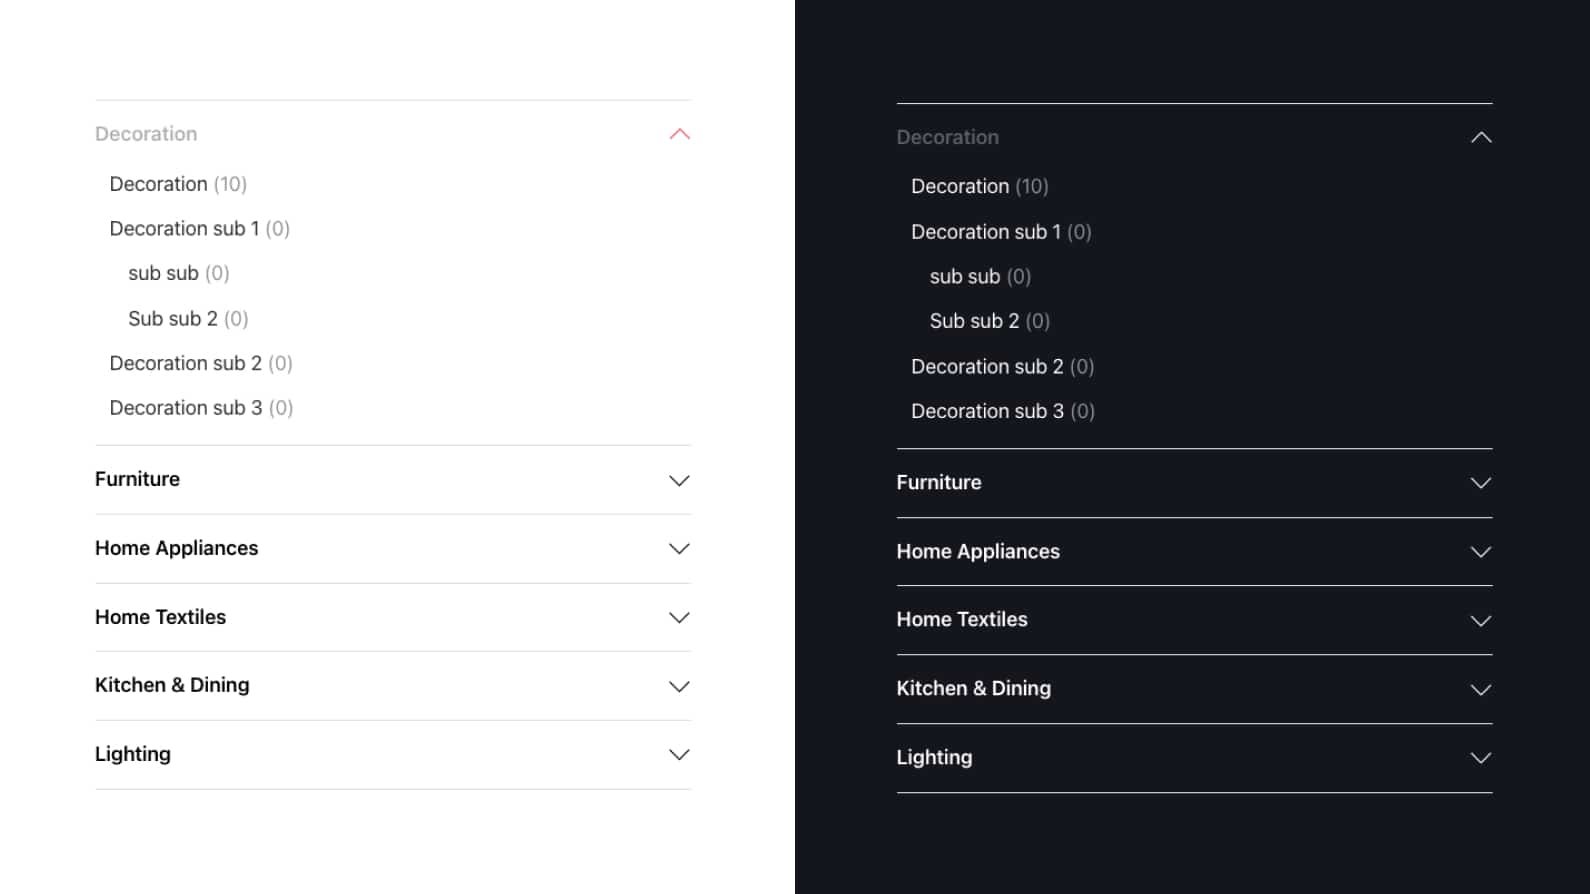
Task: Open Decoration sub 2 in dark panel
Action: point(1003,367)
